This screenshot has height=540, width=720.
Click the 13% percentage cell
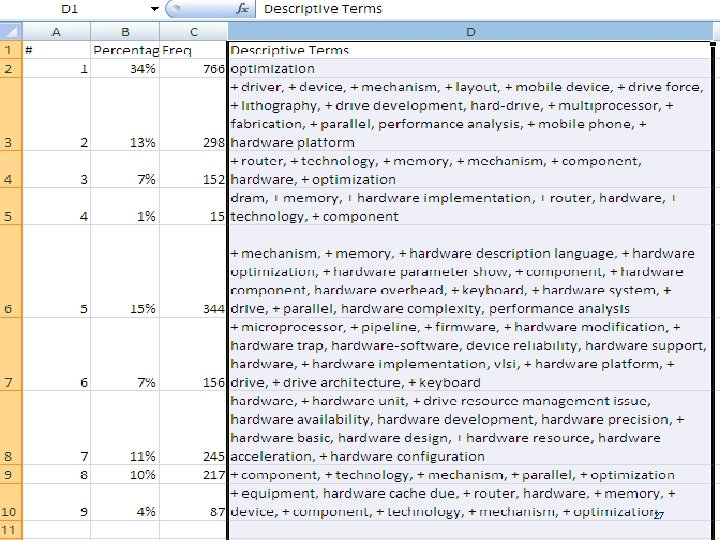(125, 114)
